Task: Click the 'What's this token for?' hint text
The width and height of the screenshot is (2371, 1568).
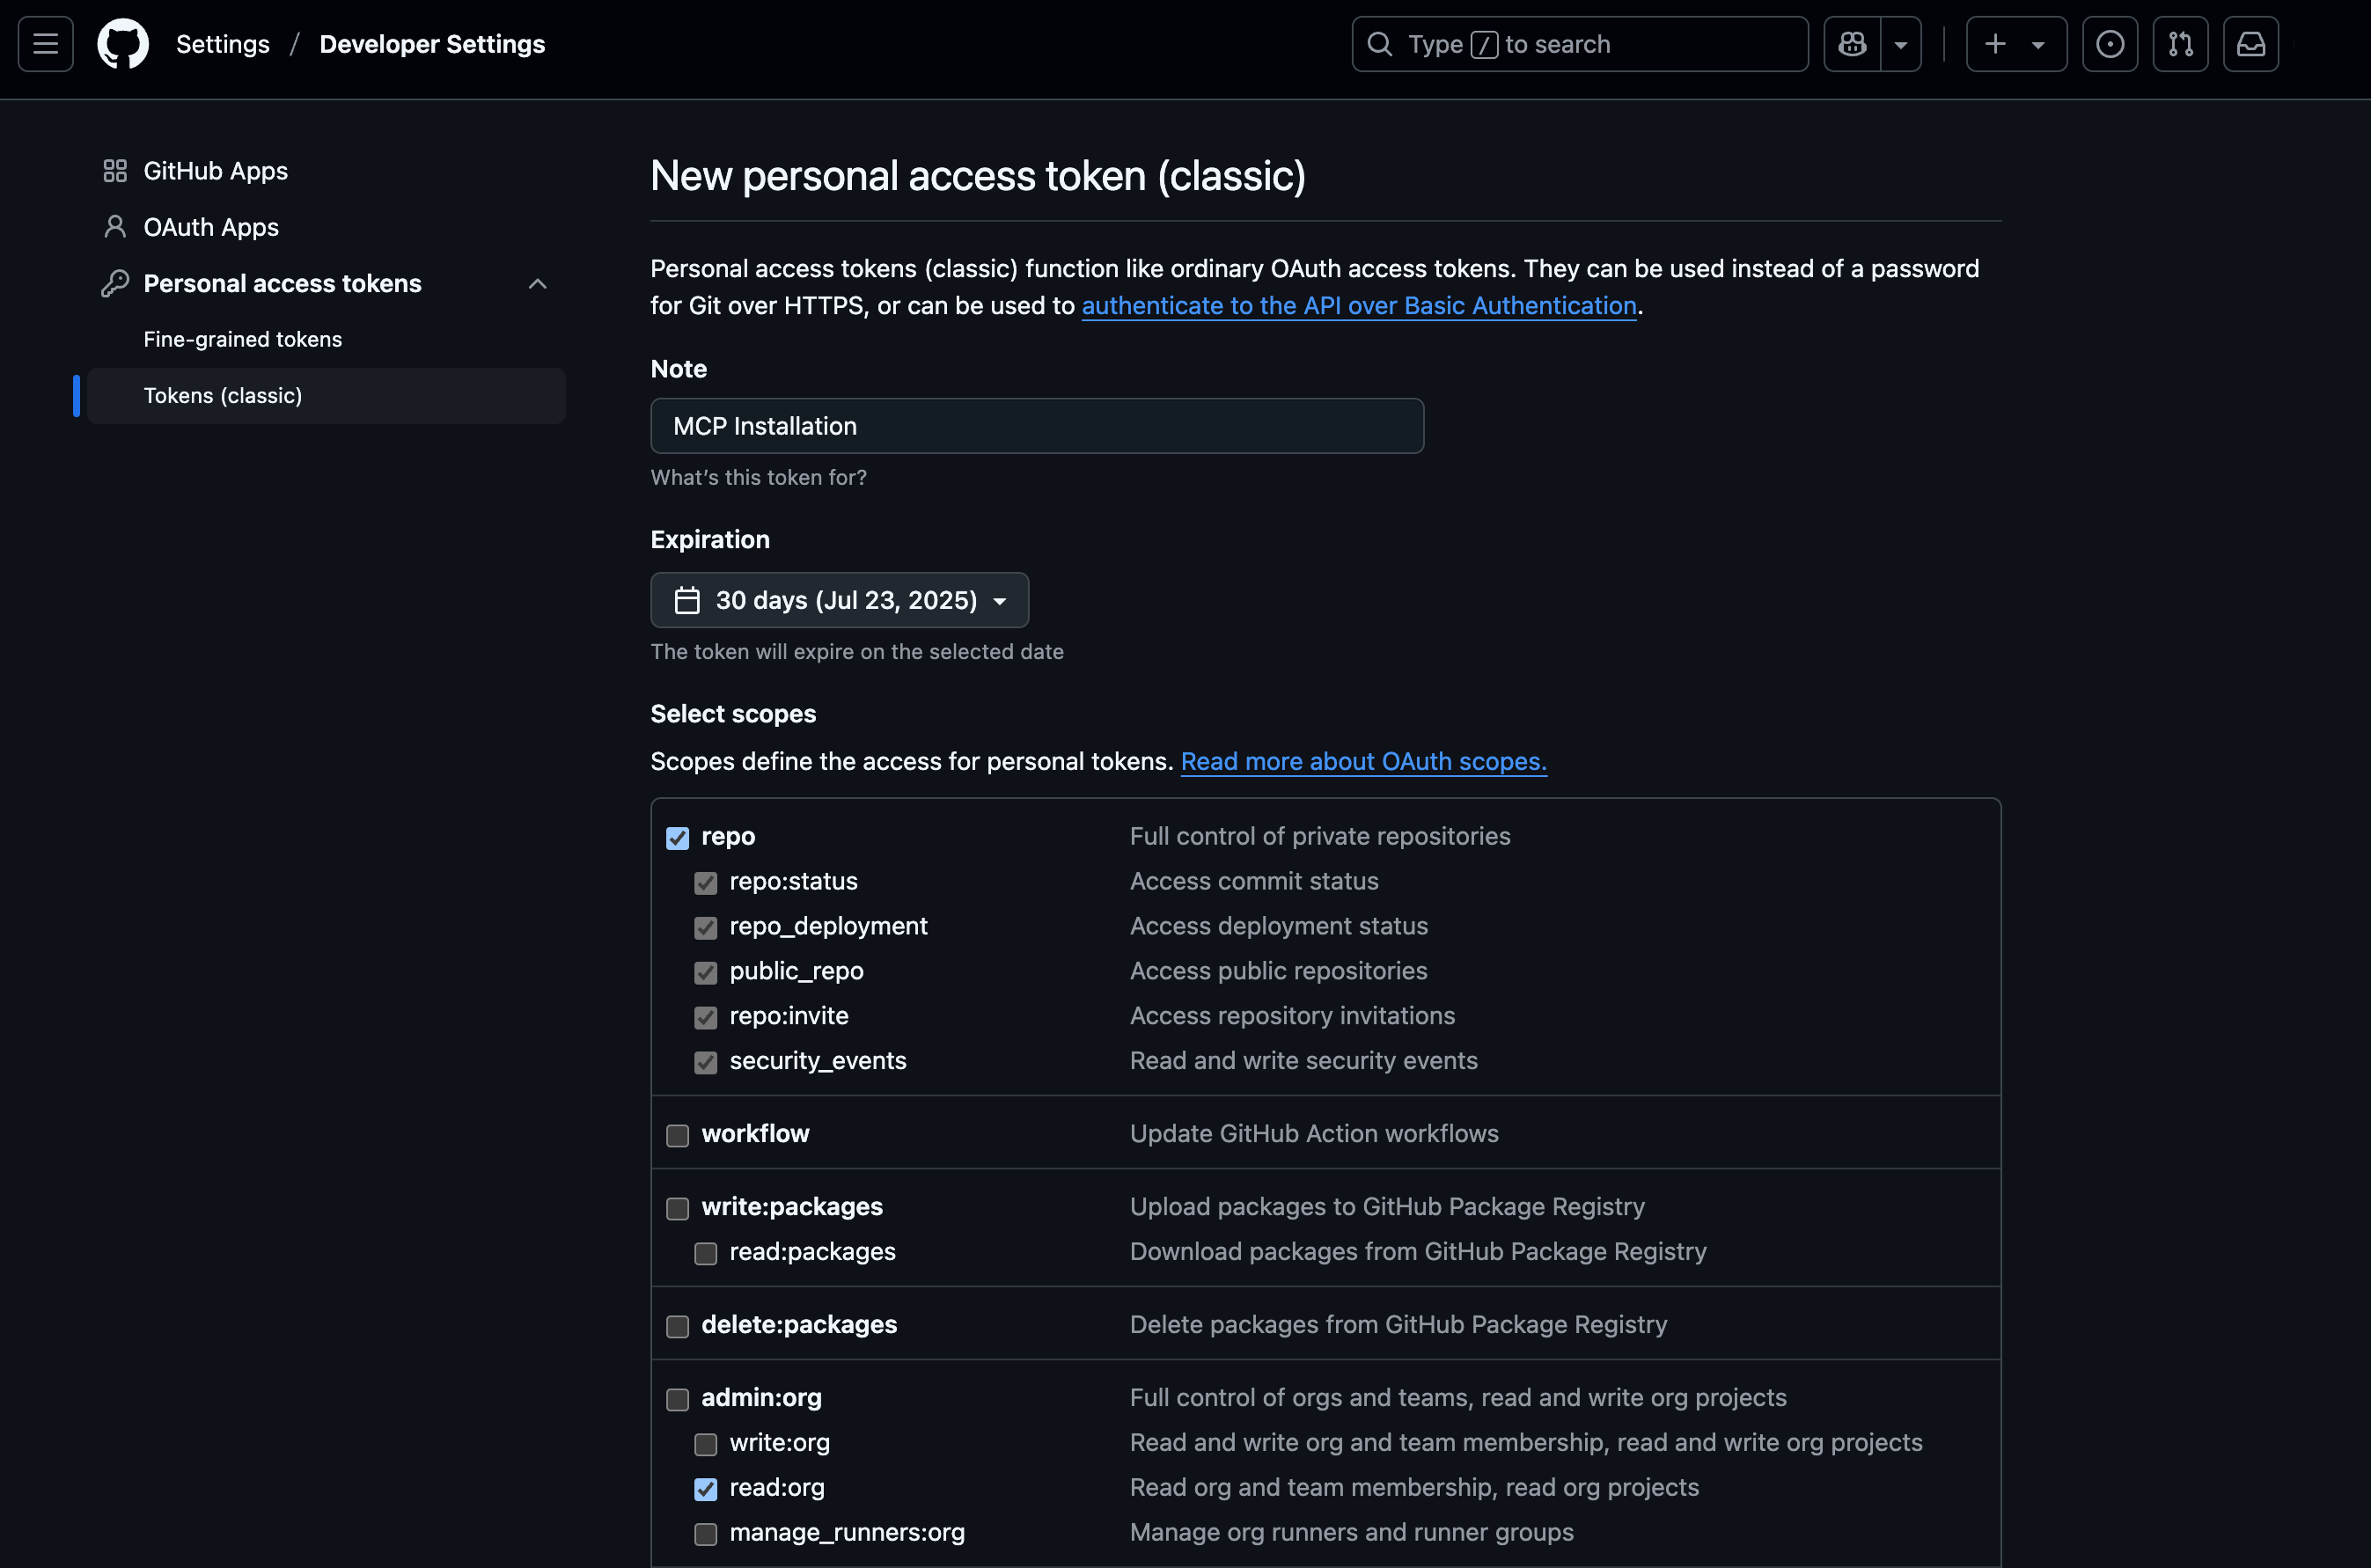Action: coord(759,477)
